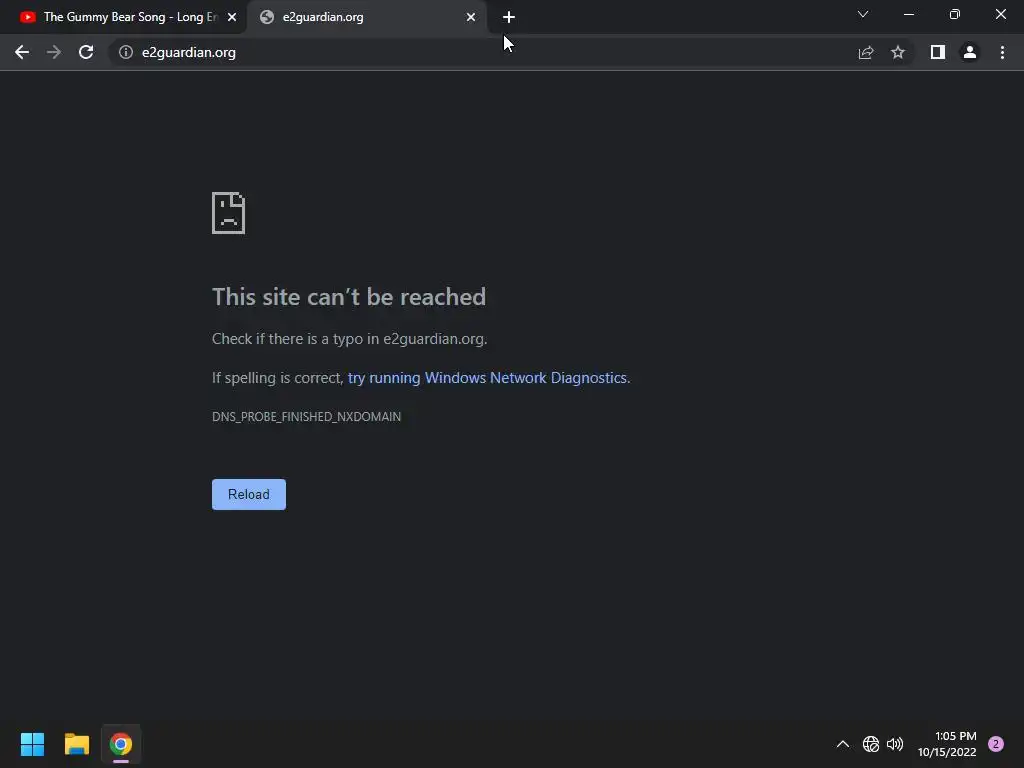Bookmark this tab with the star icon
The image size is (1024, 768).
click(x=898, y=52)
